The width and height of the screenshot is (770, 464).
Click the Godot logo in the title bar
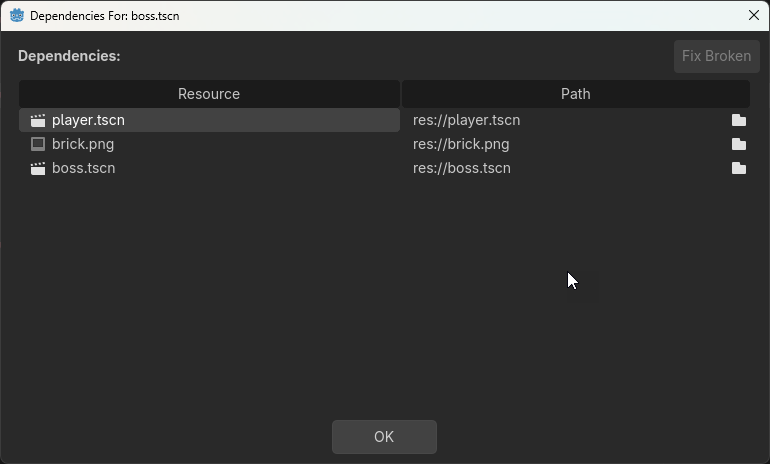click(17, 16)
